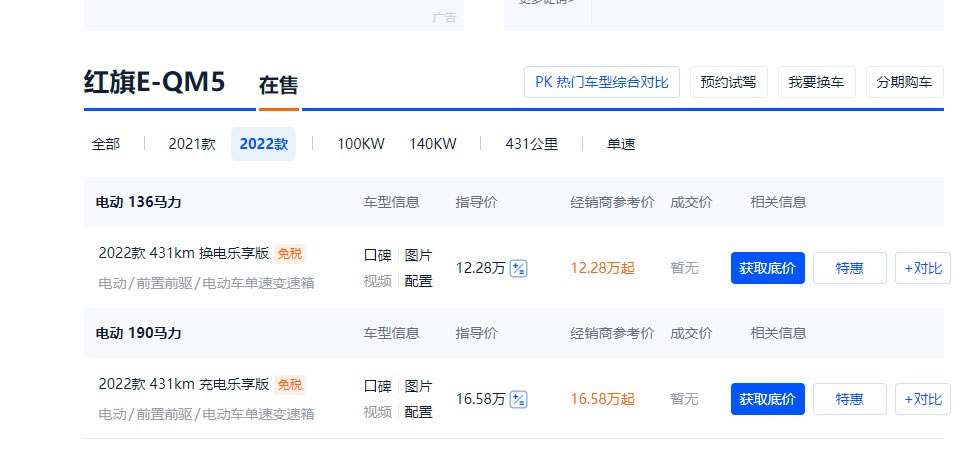The image size is (975, 466).
Task: Open 视频 link for 充电乐享版
Action: [x=377, y=412]
